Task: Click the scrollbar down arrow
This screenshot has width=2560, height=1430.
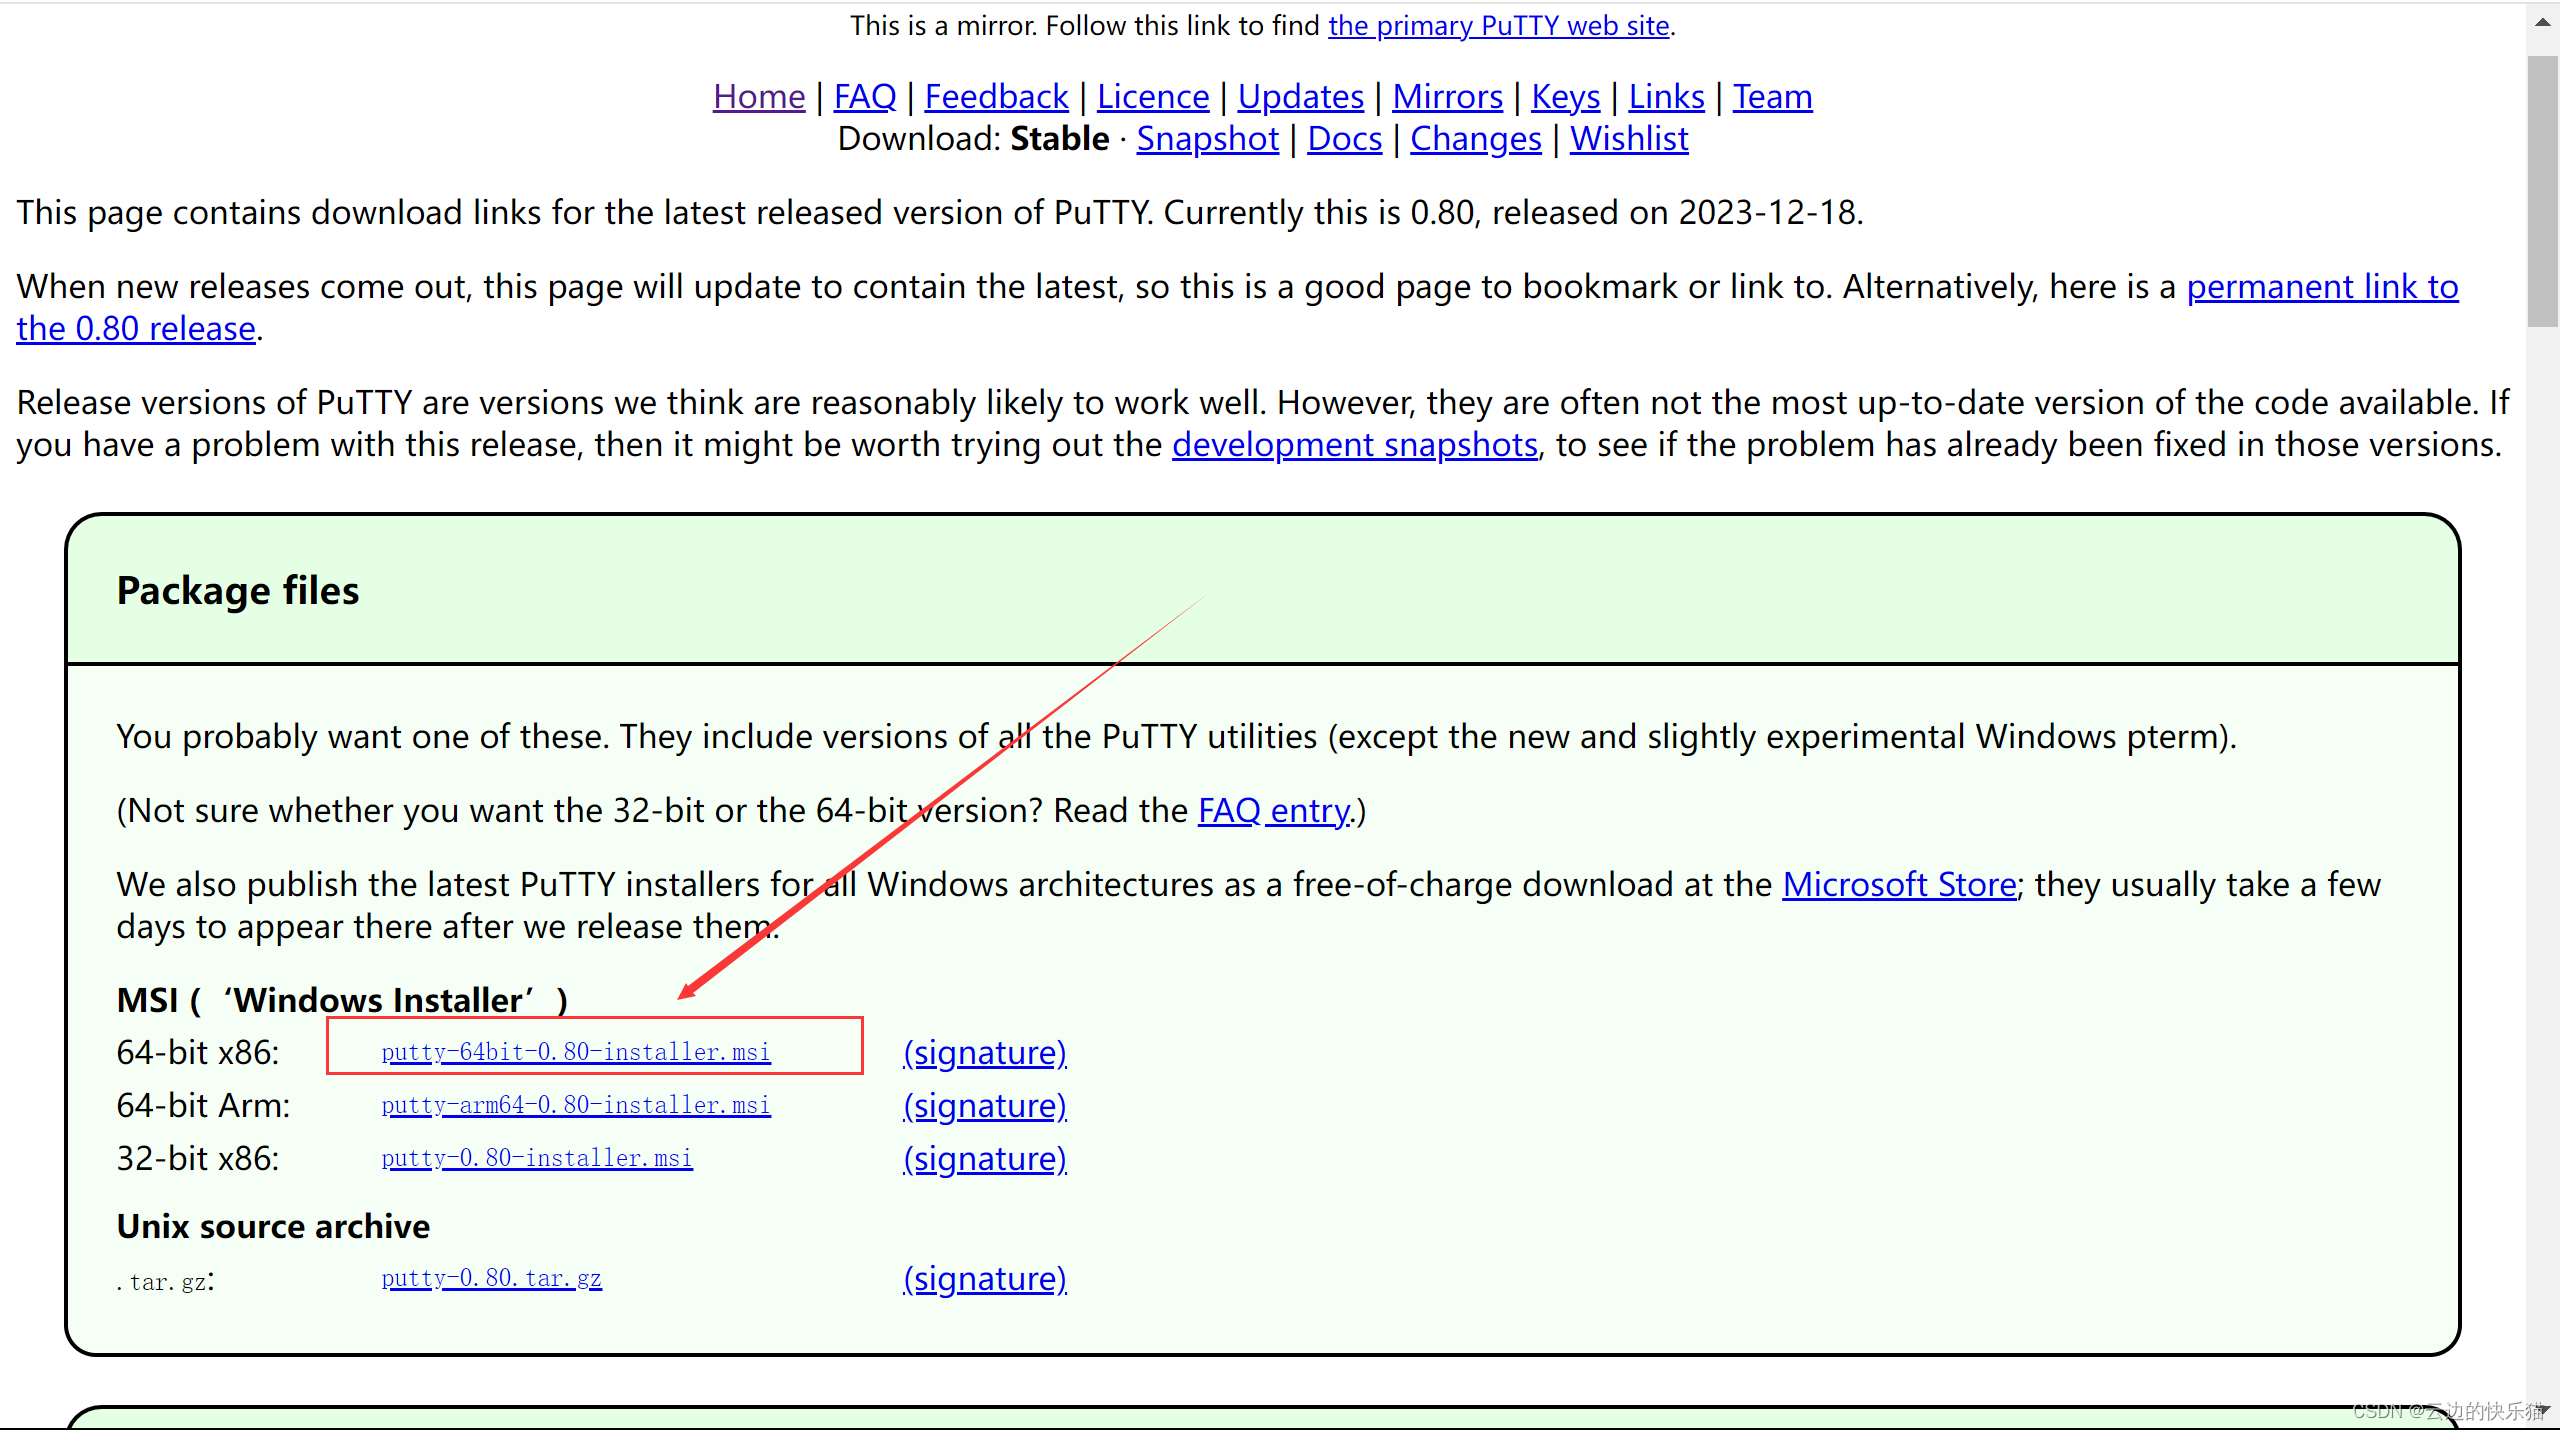Action: pyautogui.click(x=2542, y=1410)
